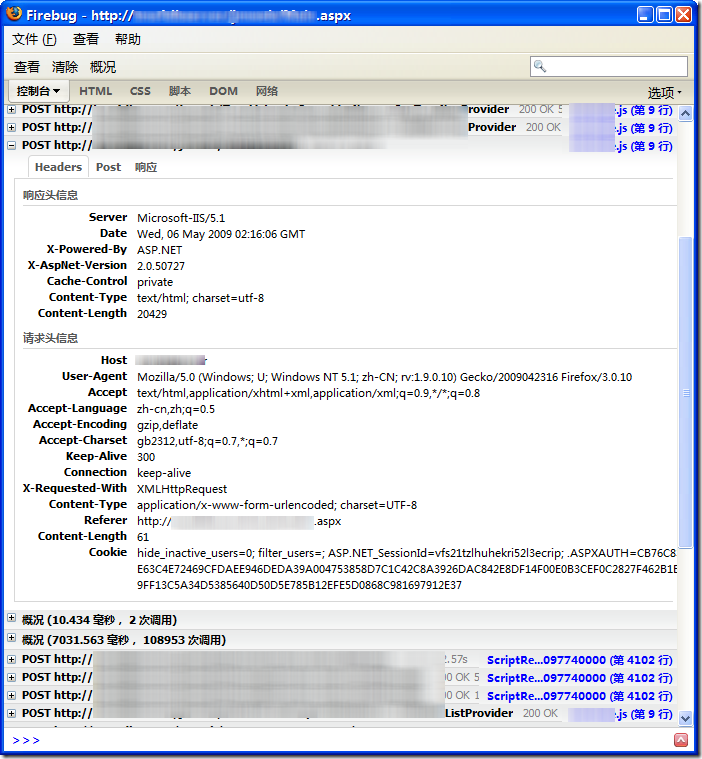Switch to the HTML panel tab

coord(95,91)
